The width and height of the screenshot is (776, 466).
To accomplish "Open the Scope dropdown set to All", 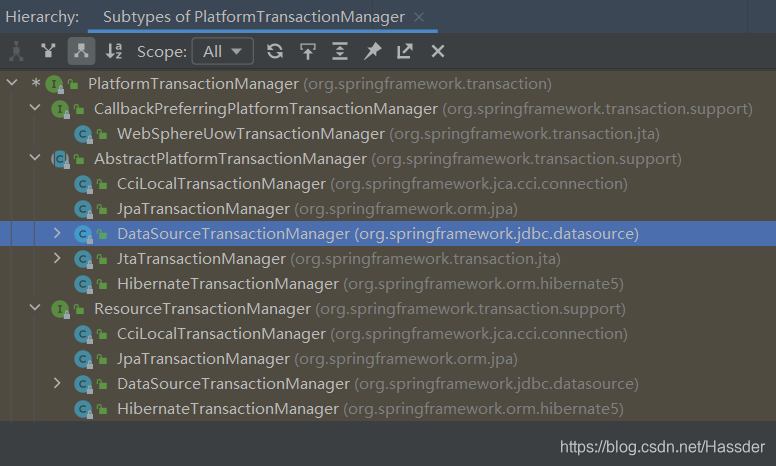I will click(x=222, y=51).
